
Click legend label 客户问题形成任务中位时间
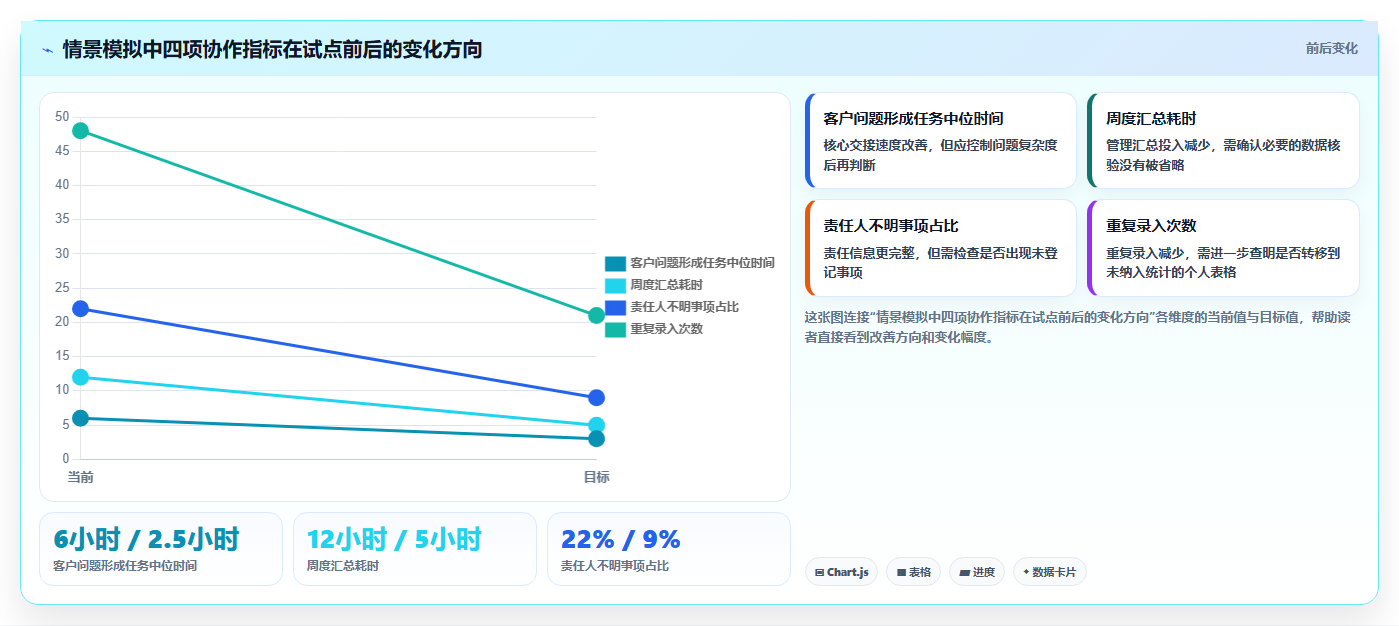coord(702,263)
